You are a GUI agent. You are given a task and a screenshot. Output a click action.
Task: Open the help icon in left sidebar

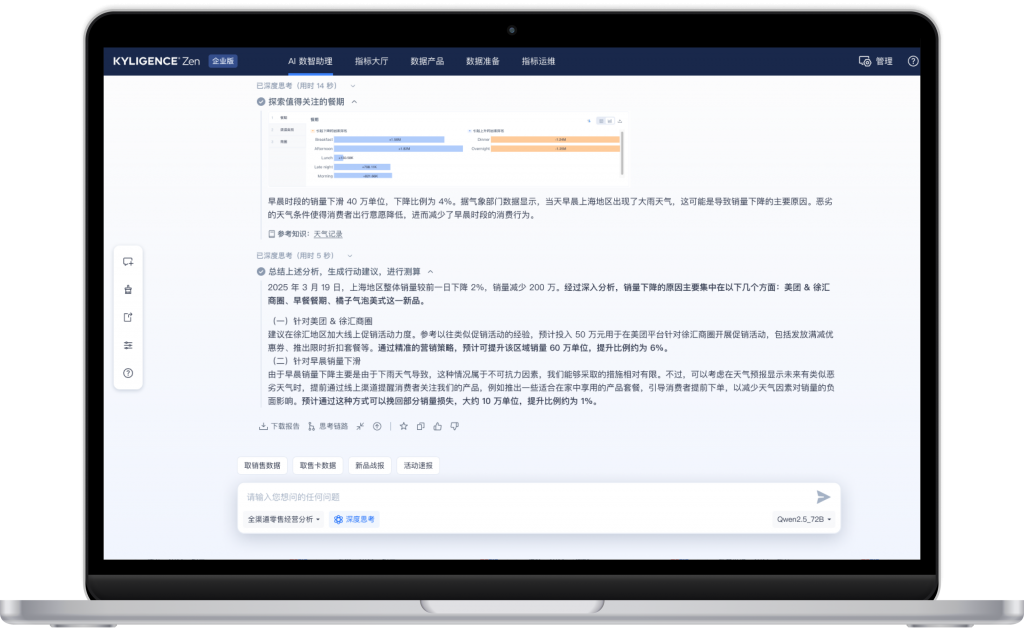(128, 374)
